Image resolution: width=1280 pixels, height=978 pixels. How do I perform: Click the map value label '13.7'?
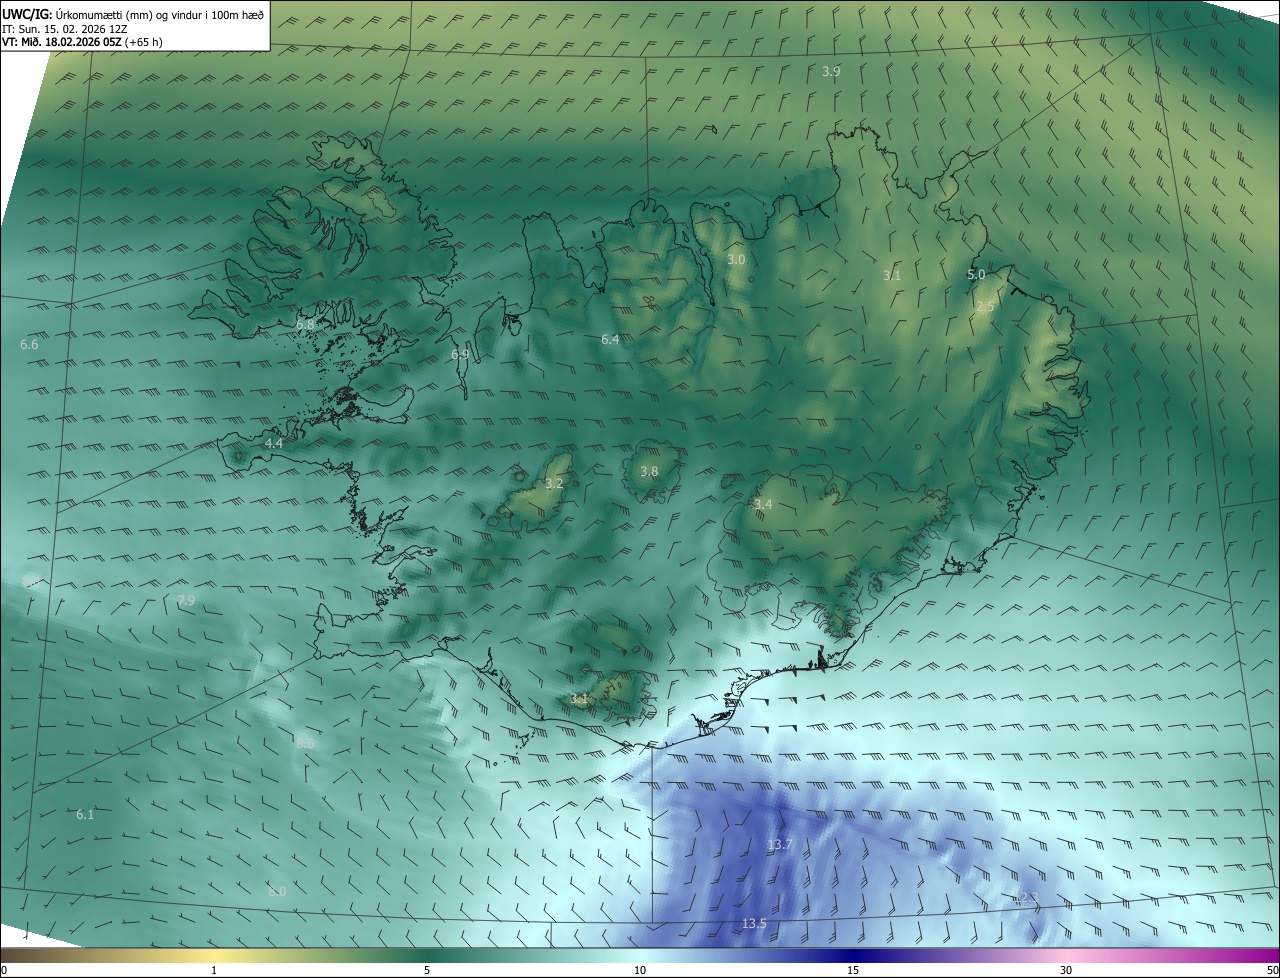click(780, 846)
